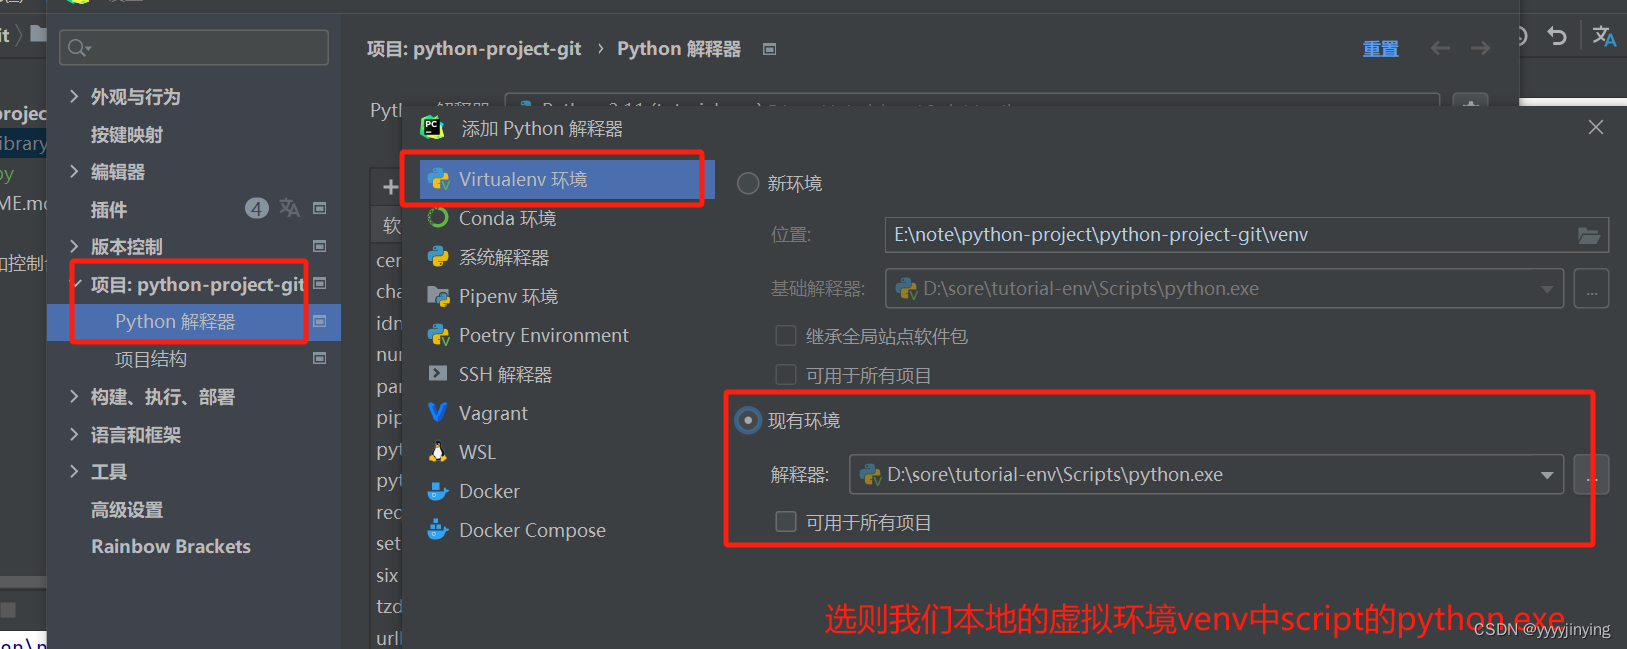The width and height of the screenshot is (1627, 649).
Task: Click the Vagrant V icon
Action: coord(438,412)
